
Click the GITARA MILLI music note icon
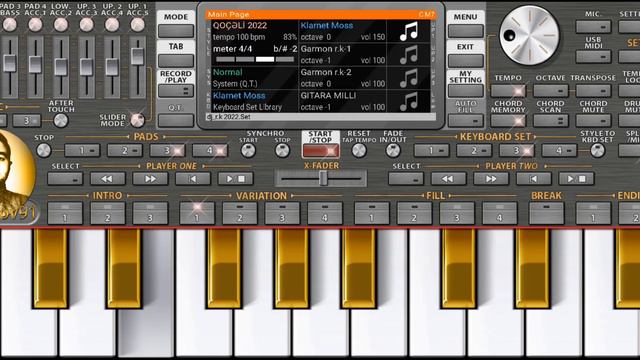pos(409,101)
